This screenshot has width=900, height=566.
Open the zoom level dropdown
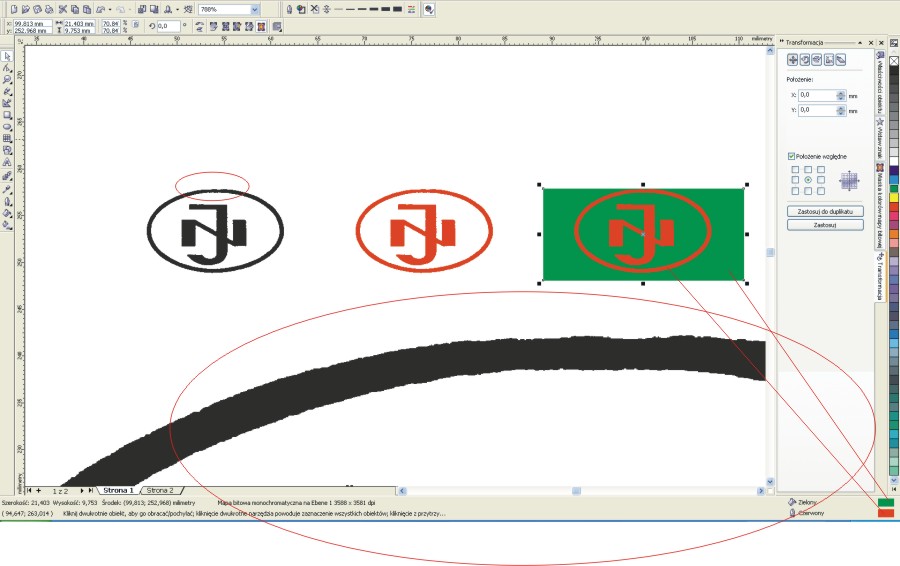point(255,8)
